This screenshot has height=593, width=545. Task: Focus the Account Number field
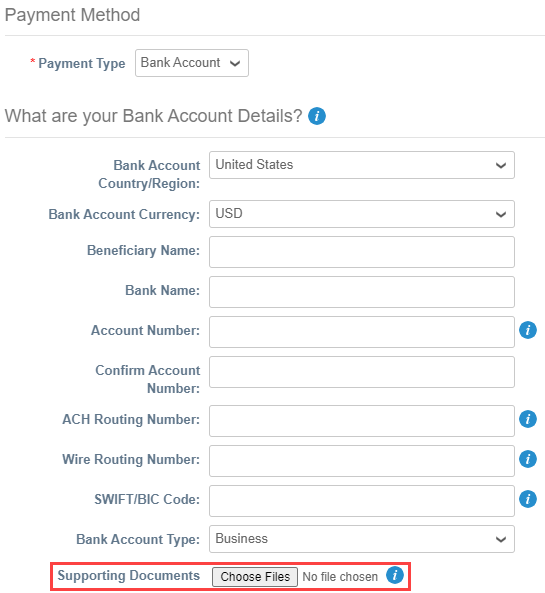[x=362, y=332]
